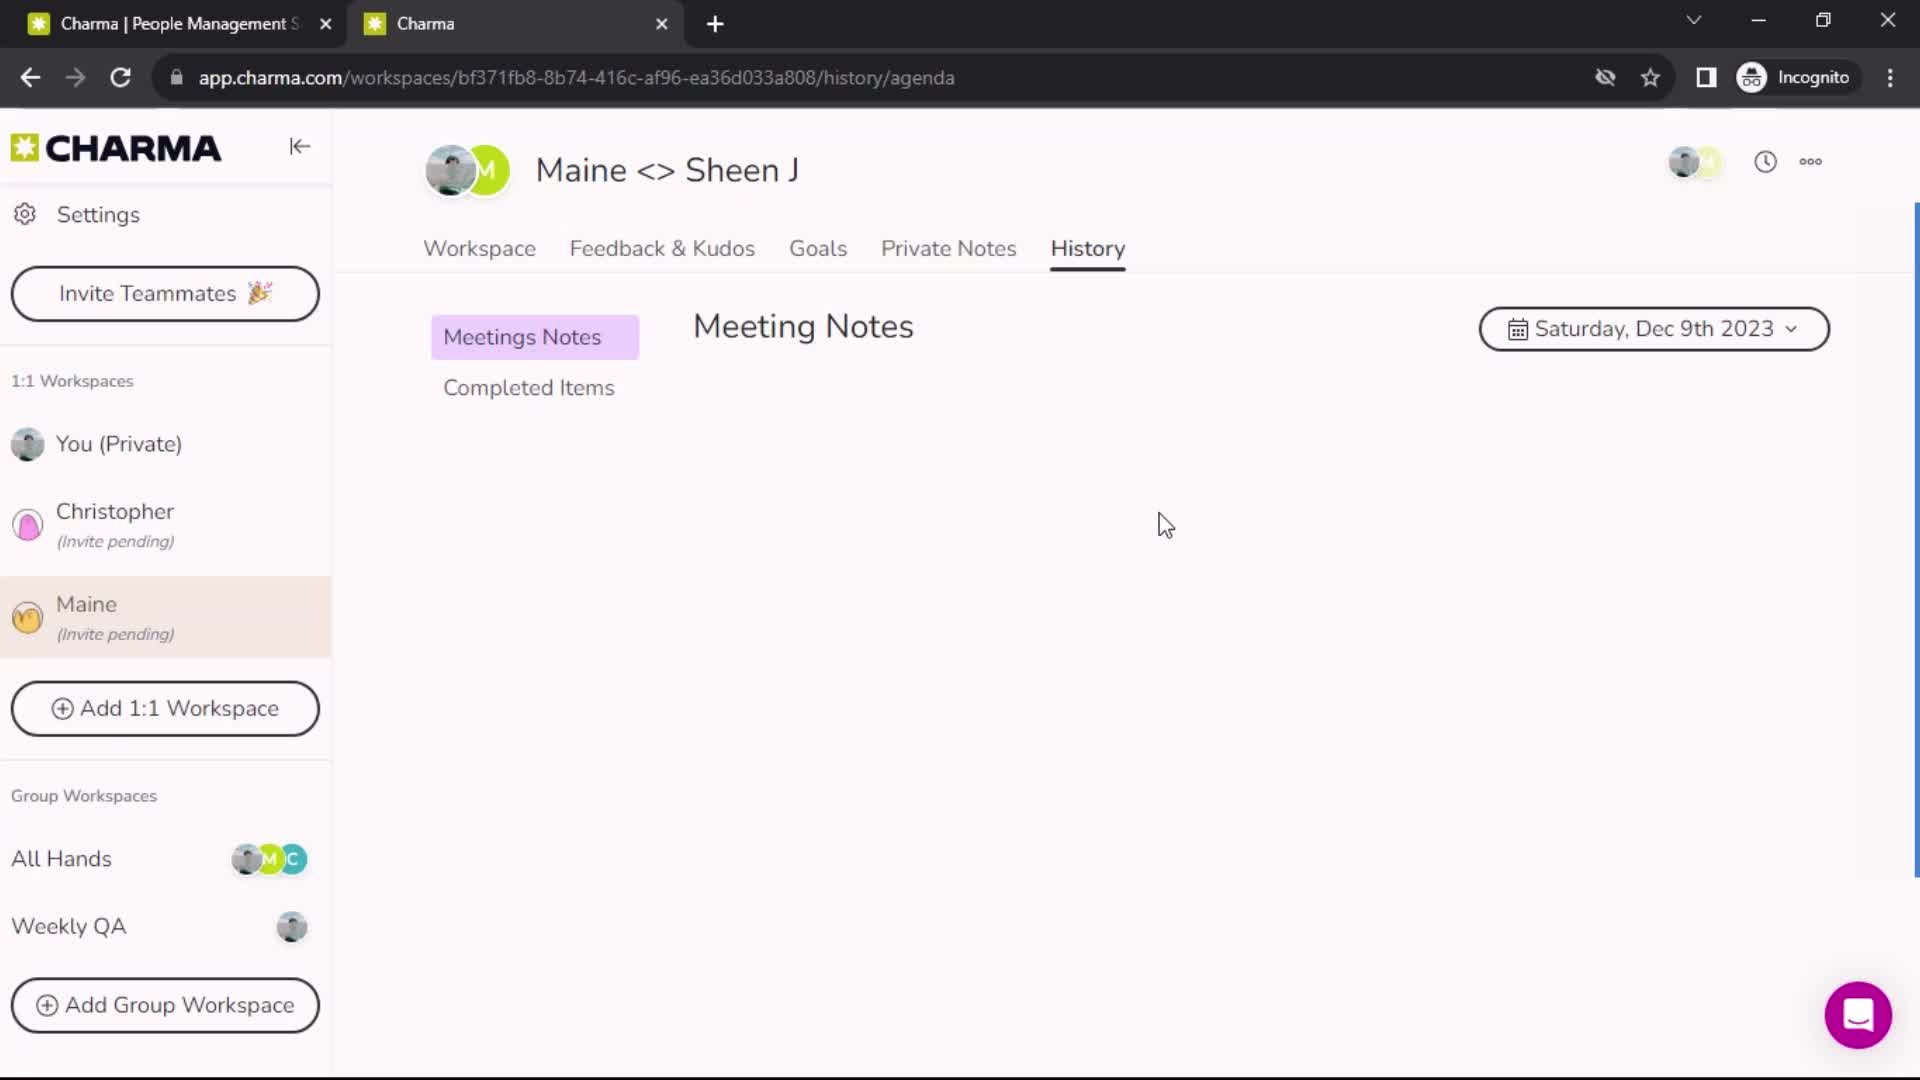
Task: Click the Maine and Sheen J header avatars
Action: tap(467, 171)
